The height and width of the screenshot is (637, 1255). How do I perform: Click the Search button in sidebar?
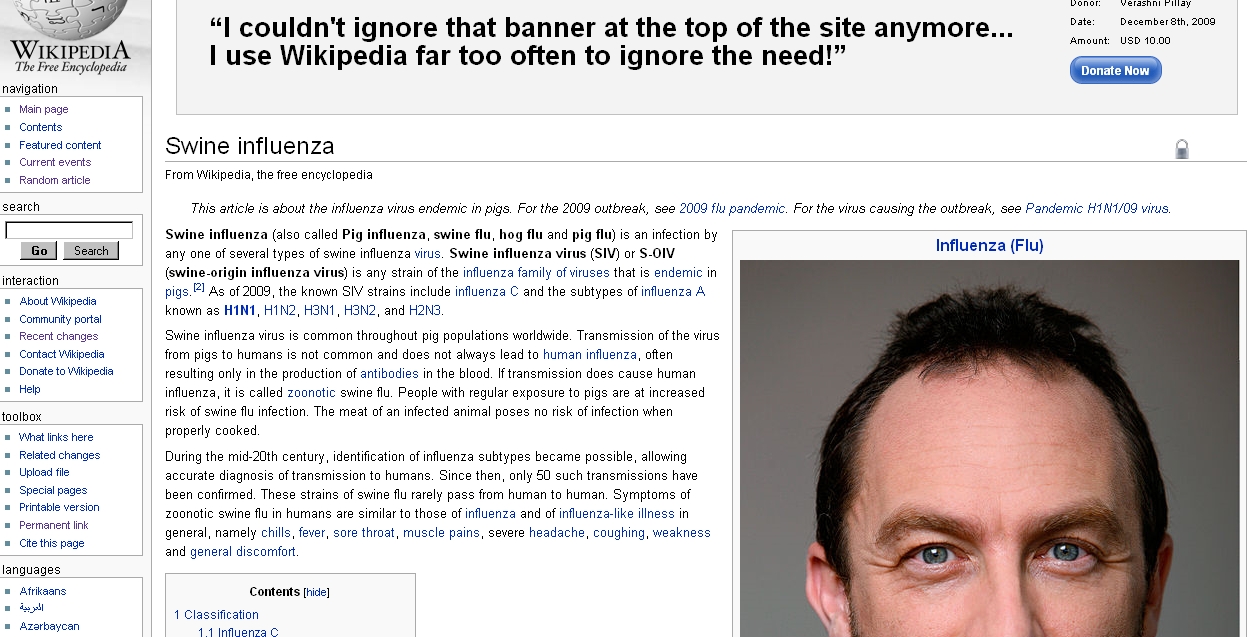tap(91, 251)
